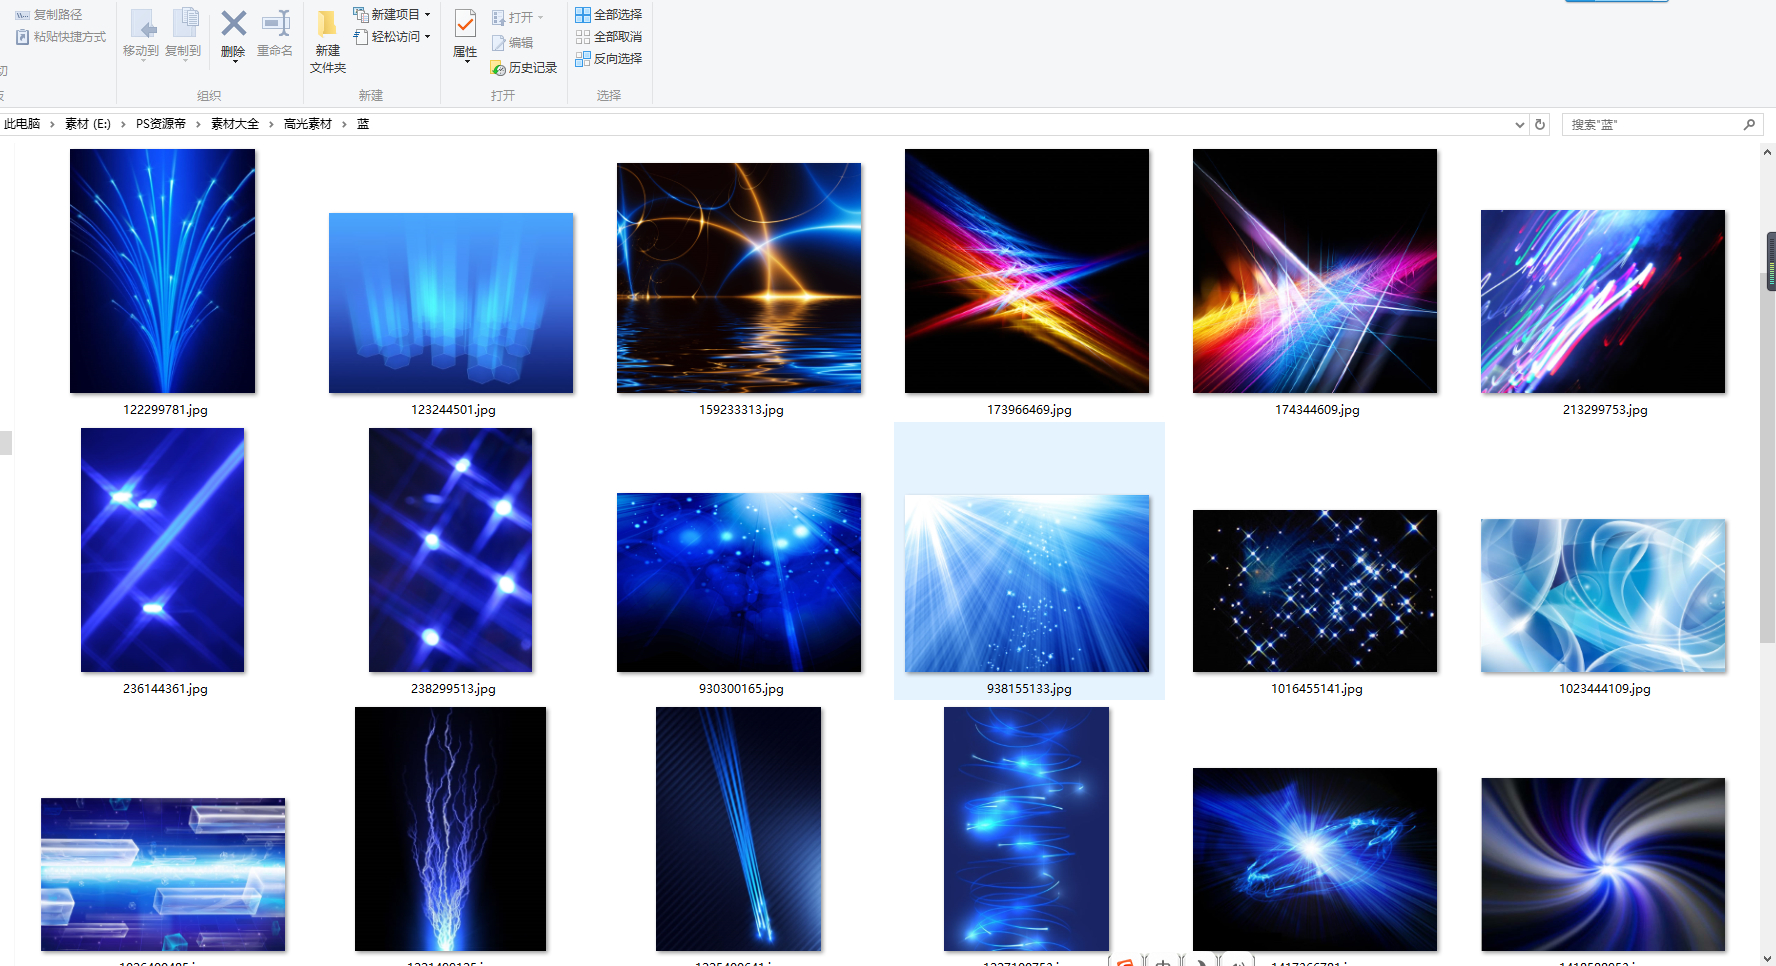Select the 174344609.jpg thumbnail

[x=1315, y=271]
